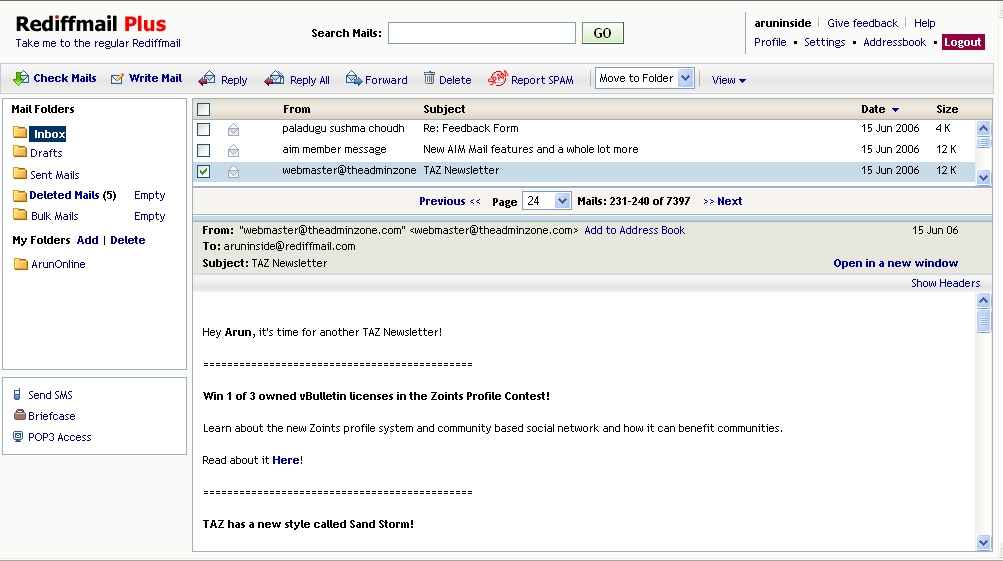
Task: Empty the Deleted Mails folder
Action: tap(150, 195)
